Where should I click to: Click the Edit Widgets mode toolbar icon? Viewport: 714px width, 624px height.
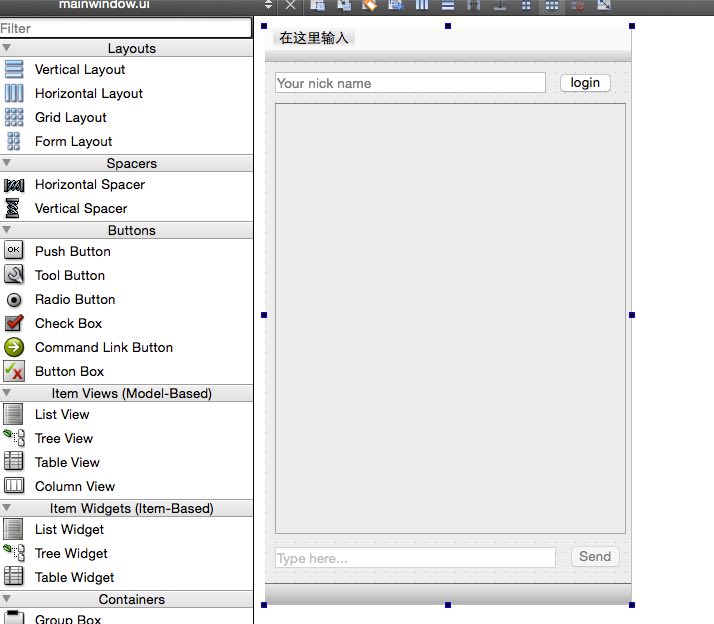pos(317,5)
